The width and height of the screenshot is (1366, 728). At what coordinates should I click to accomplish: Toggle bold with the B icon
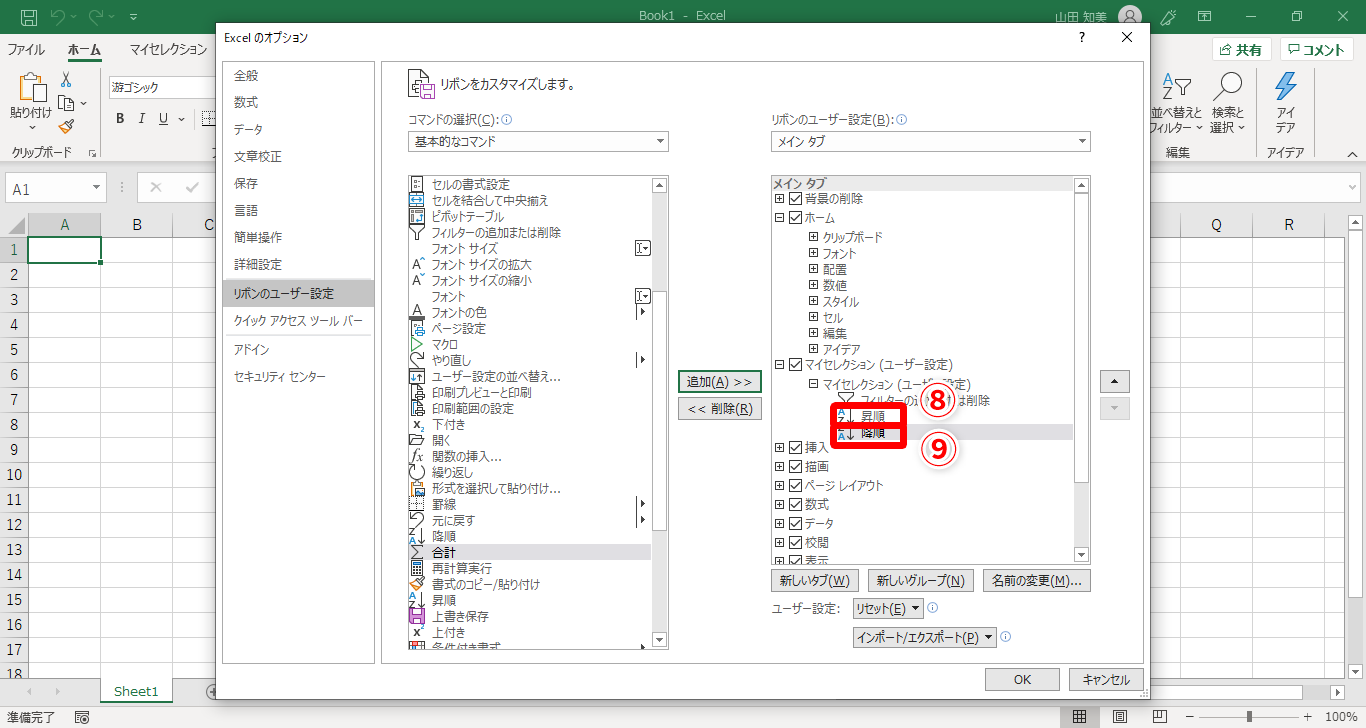(120, 119)
